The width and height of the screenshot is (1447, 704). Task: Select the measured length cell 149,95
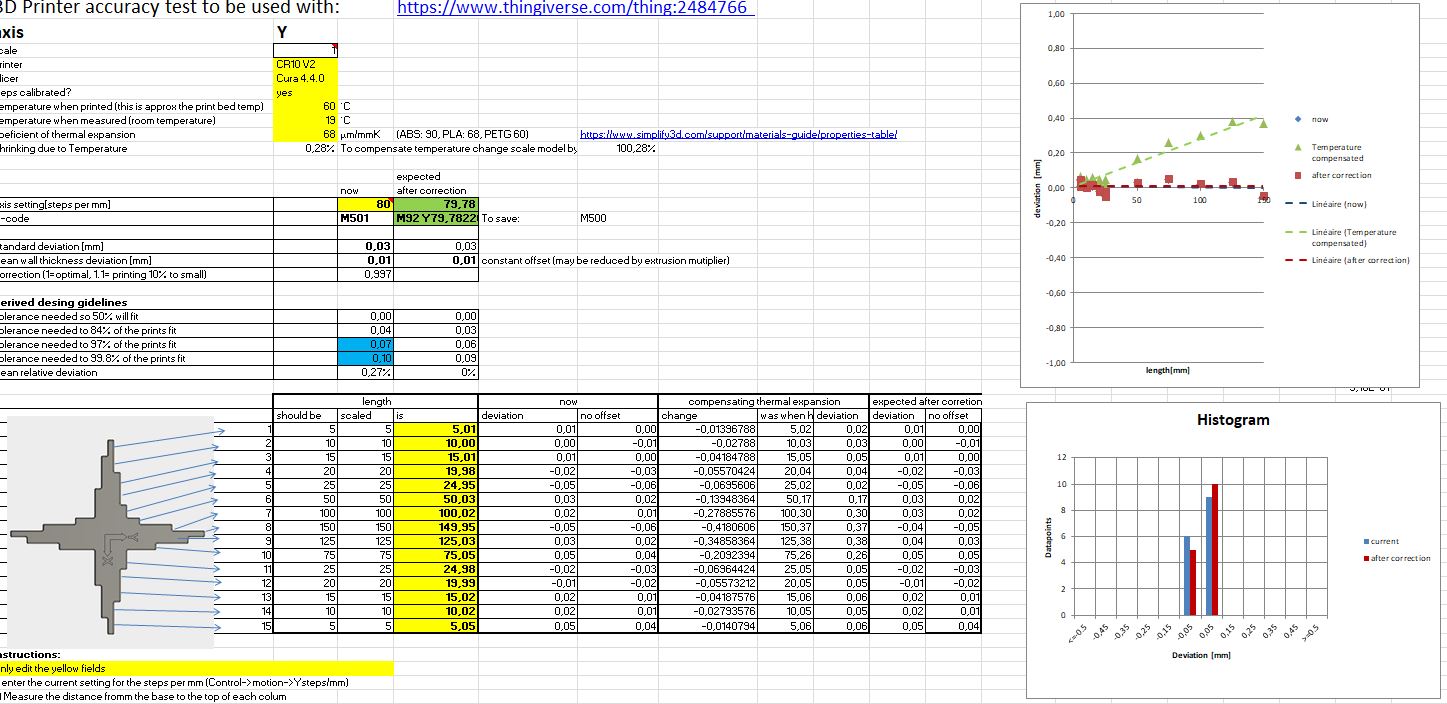tap(437, 527)
